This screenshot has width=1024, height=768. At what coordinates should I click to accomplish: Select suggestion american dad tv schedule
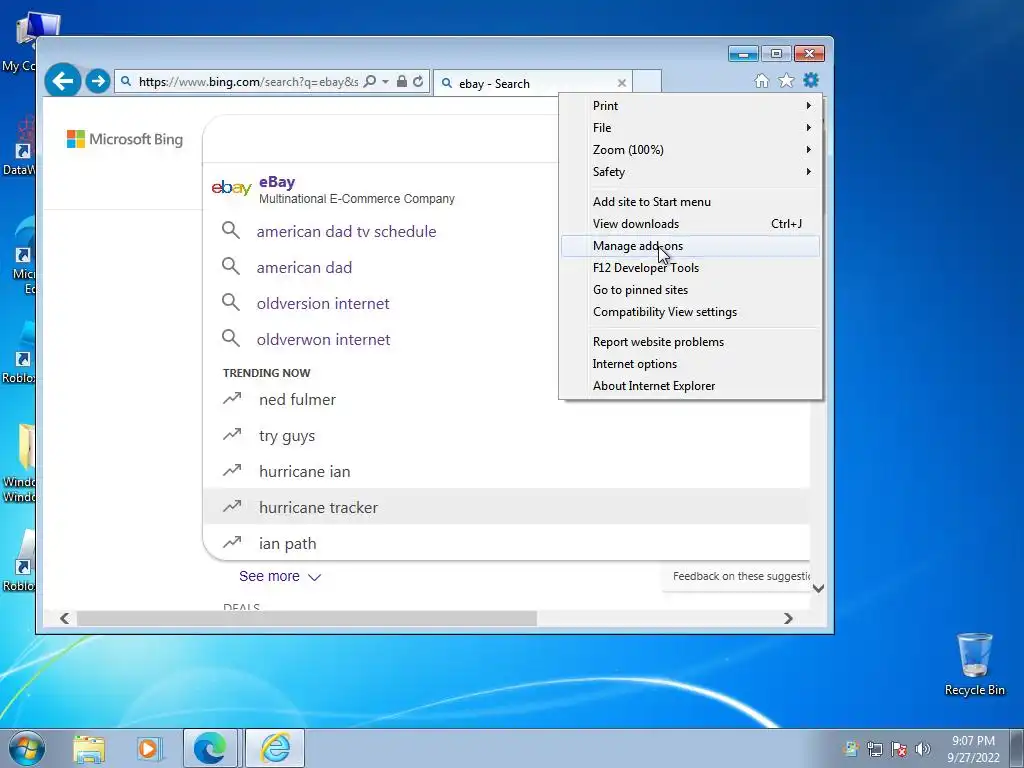(346, 232)
